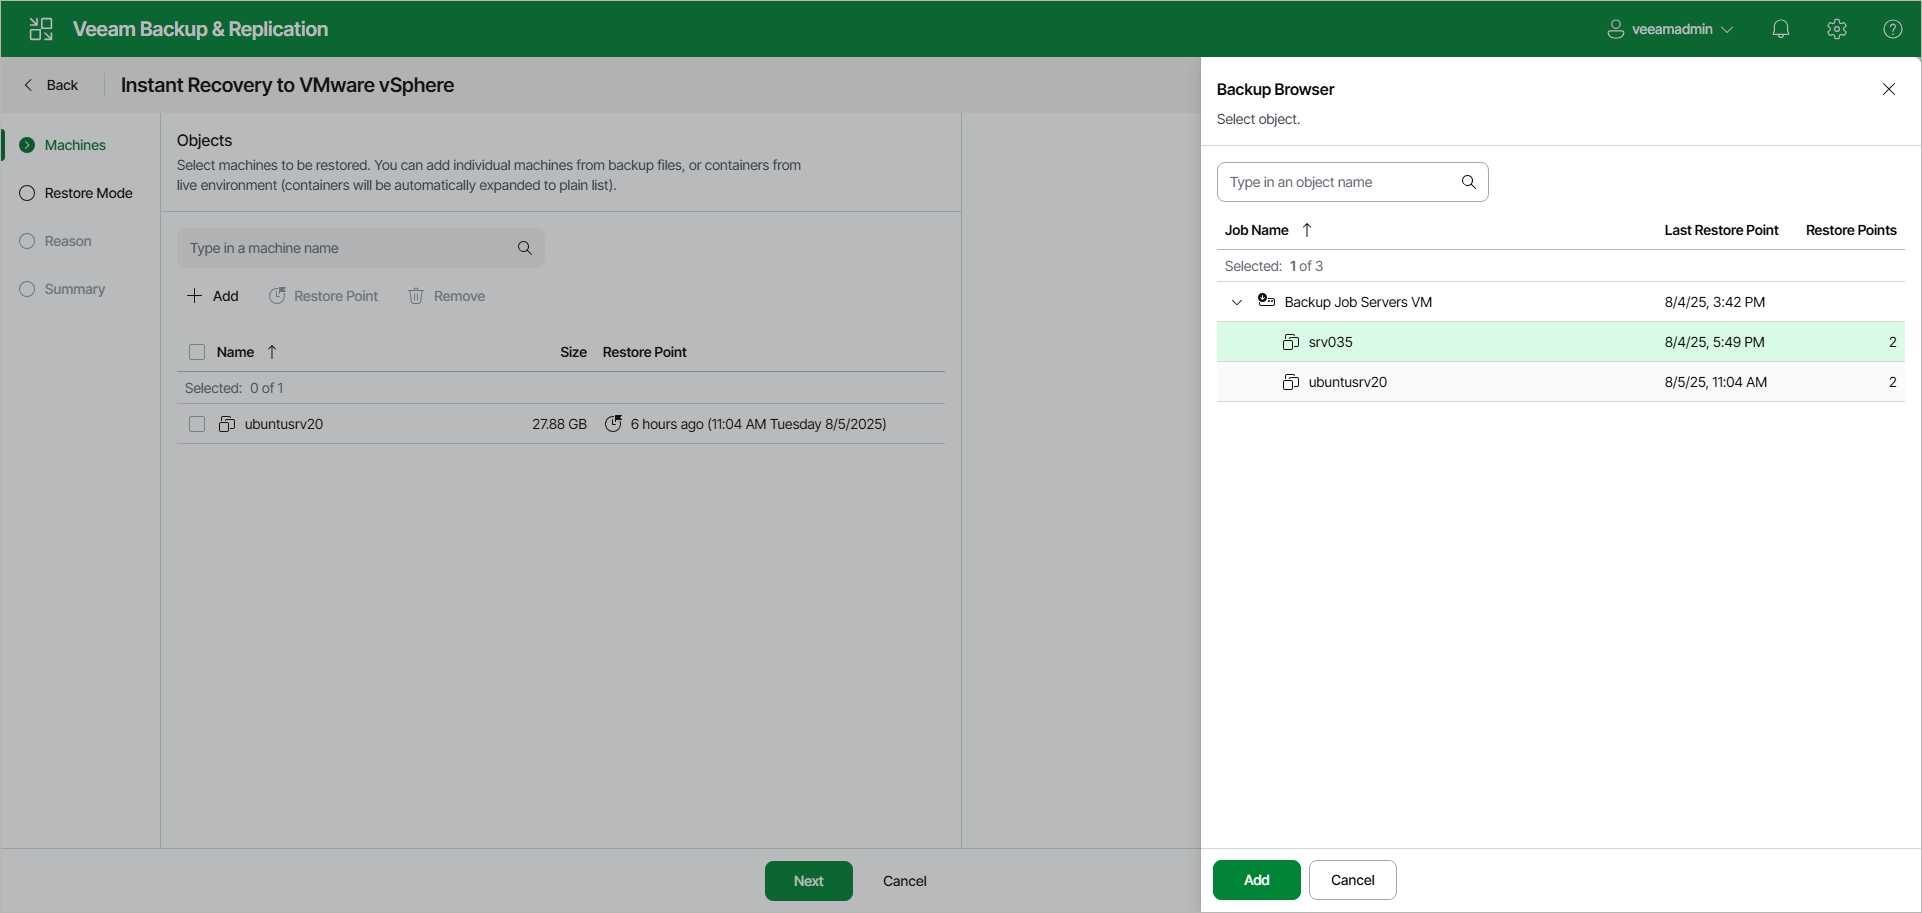
Task: Close the Backup Browser panel
Action: point(1889,89)
